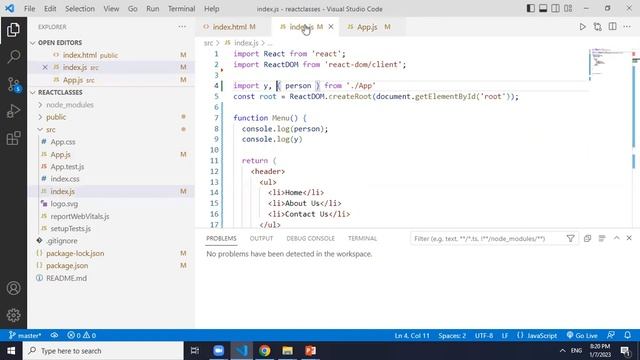This screenshot has height=360, width=640.
Task: Open the File menu
Action: coord(29,9)
